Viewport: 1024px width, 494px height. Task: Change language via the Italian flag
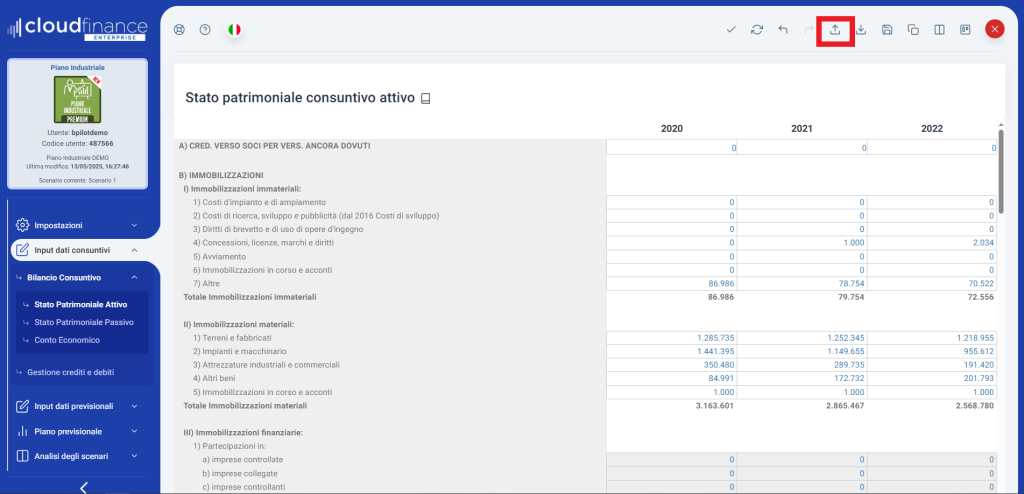(x=234, y=29)
